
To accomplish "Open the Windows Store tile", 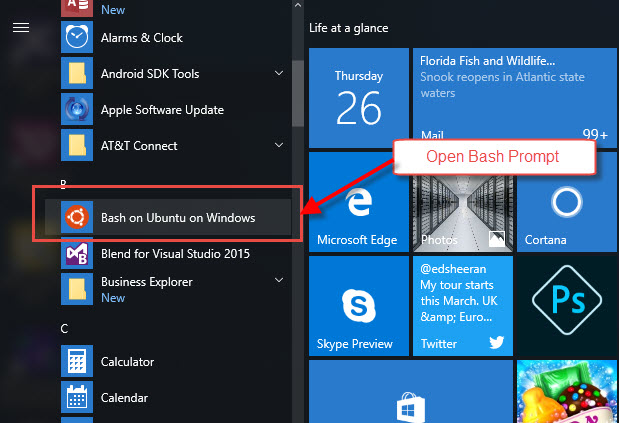I will coord(411,391).
